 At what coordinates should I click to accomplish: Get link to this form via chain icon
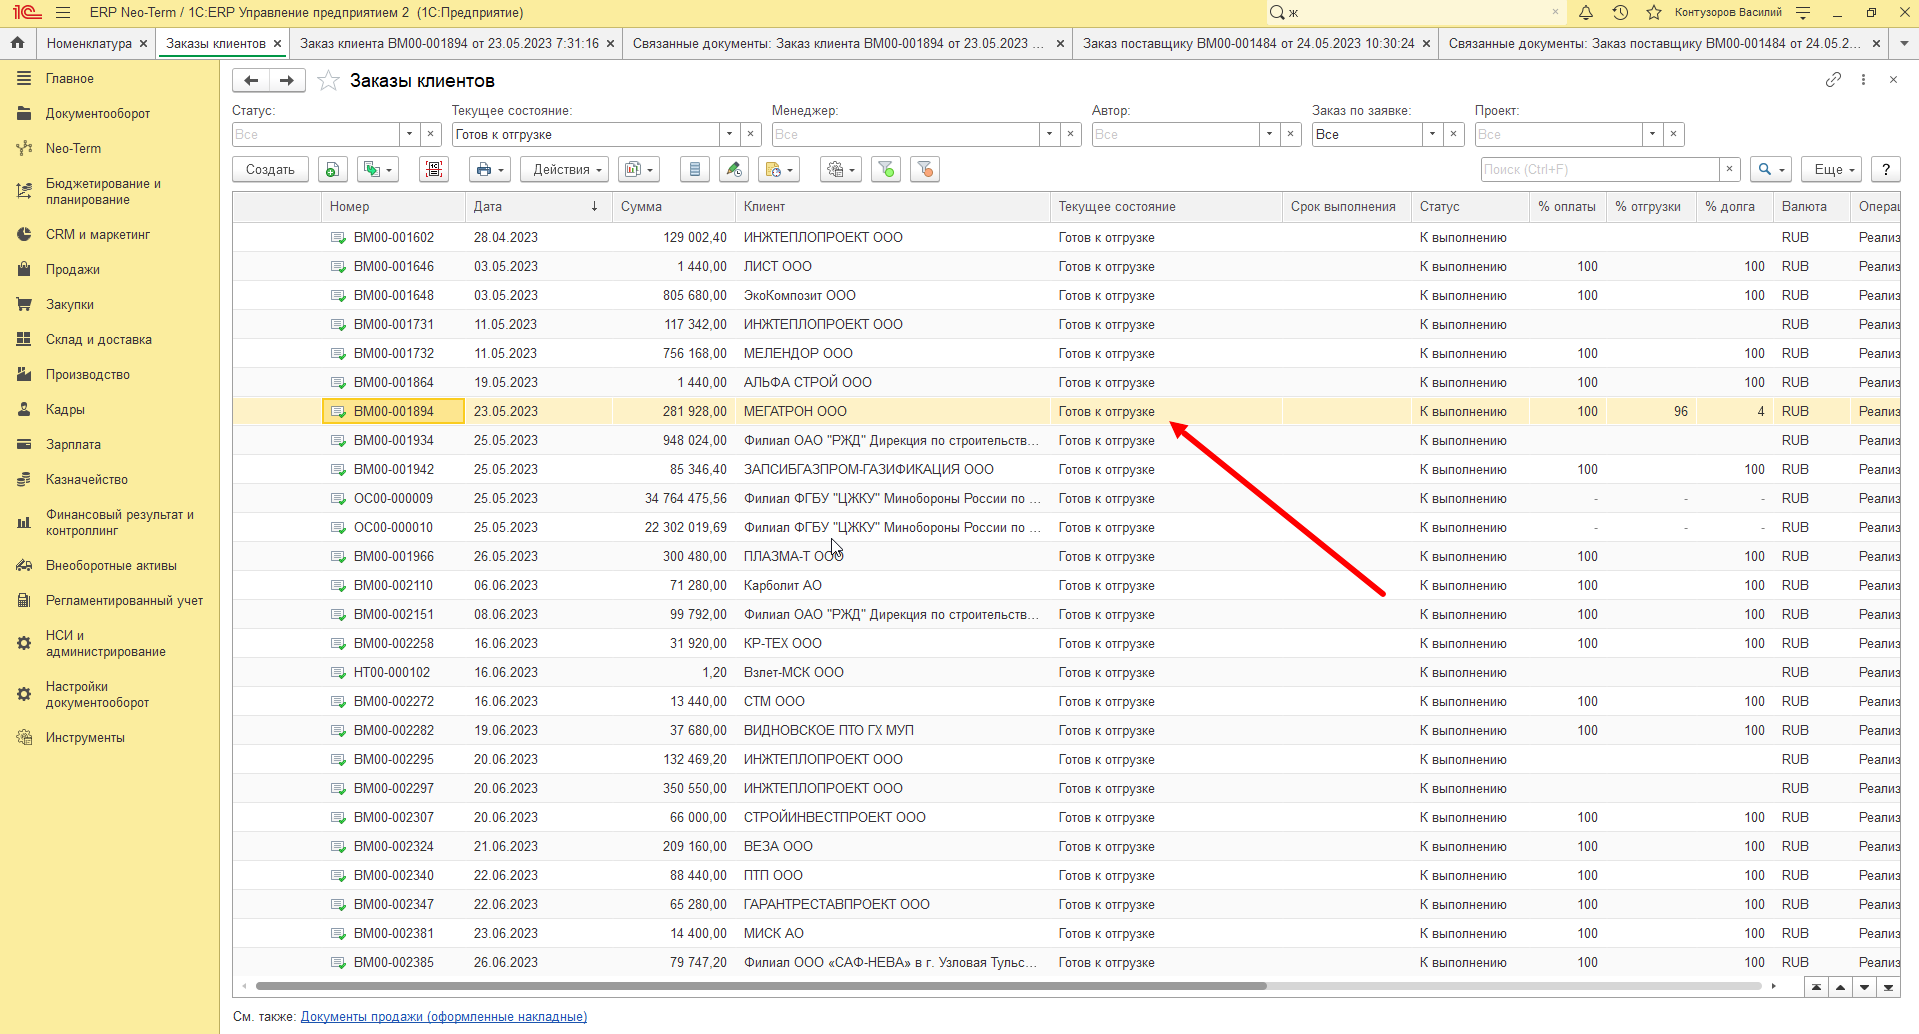click(1833, 80)
